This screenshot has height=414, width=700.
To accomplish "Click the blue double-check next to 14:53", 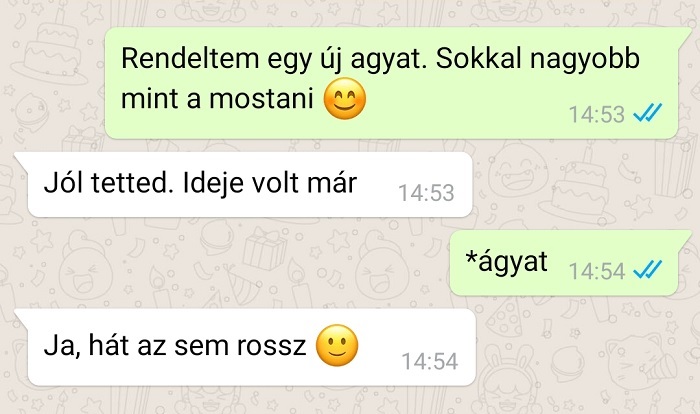I will tap(648, 113).
